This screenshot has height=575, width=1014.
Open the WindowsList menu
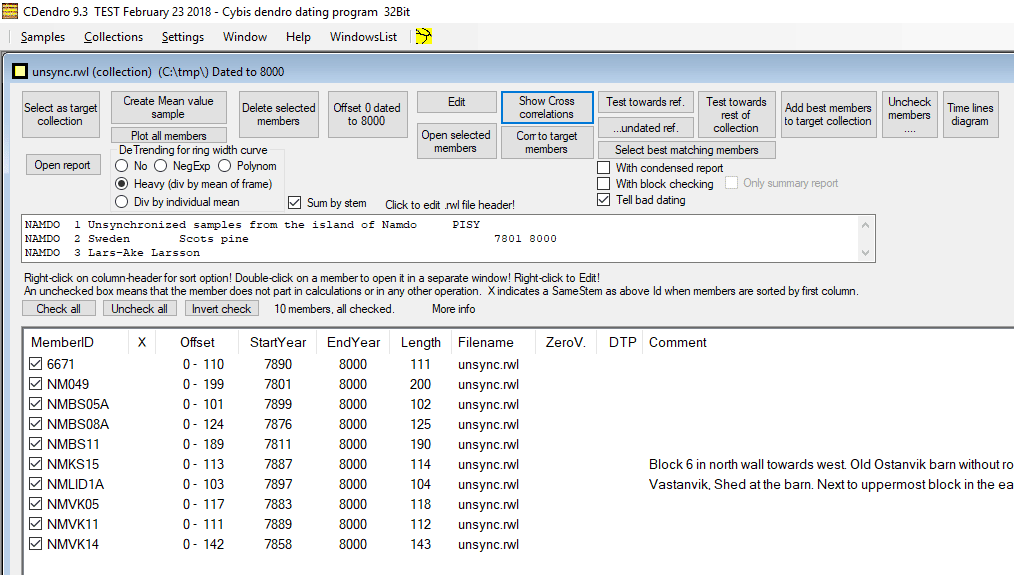(363, 37)
